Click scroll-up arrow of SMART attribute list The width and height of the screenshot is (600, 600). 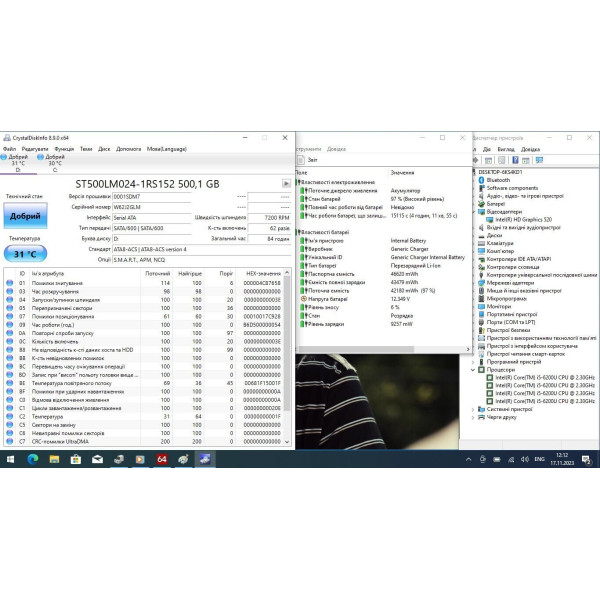[x=287, y=272]
